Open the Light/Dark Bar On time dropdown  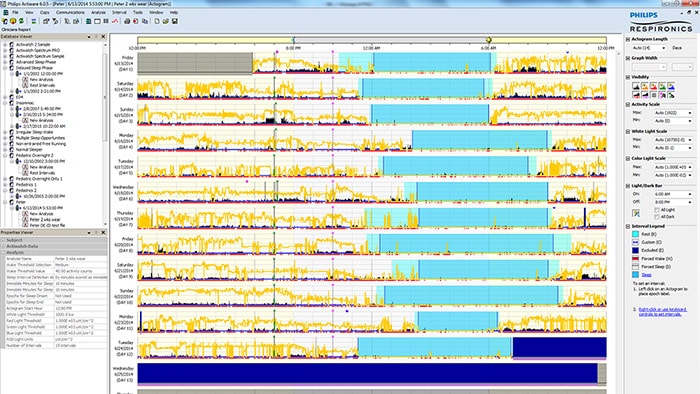pos(674,194)
